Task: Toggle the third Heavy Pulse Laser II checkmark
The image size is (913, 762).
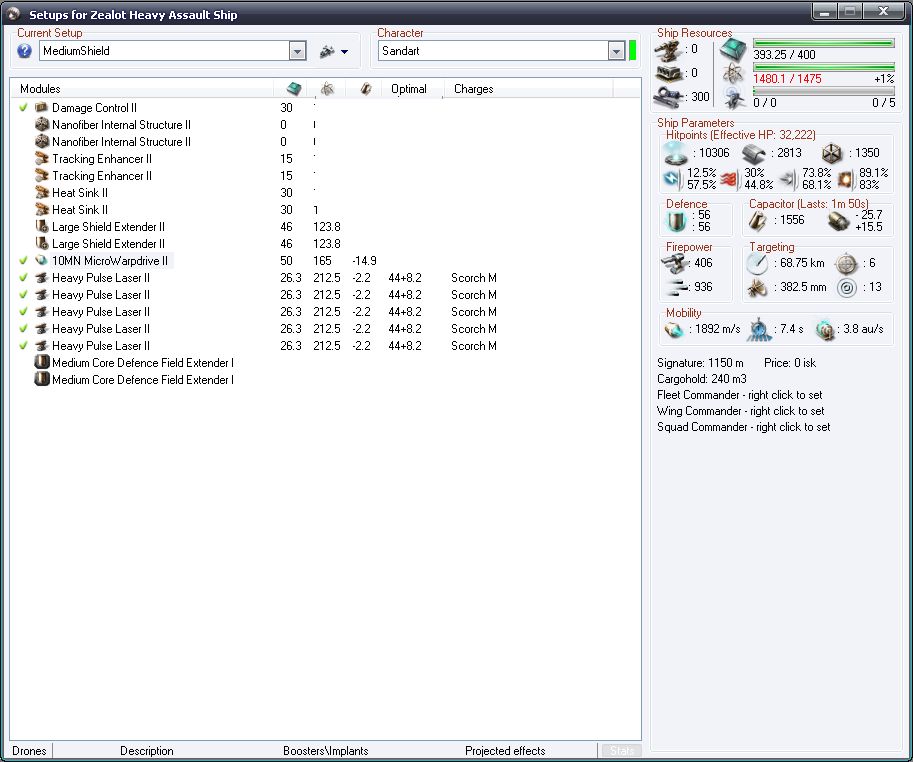Action: (23, 311)
